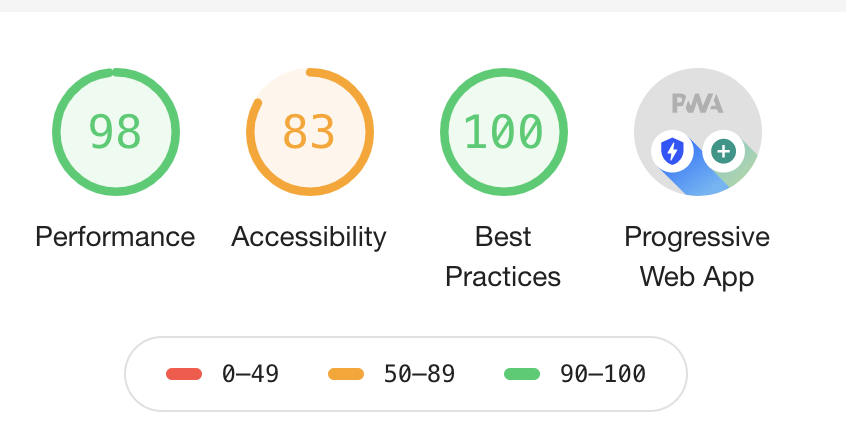Click the number 100 inside Best Practices gauge

tap(503, 132)
